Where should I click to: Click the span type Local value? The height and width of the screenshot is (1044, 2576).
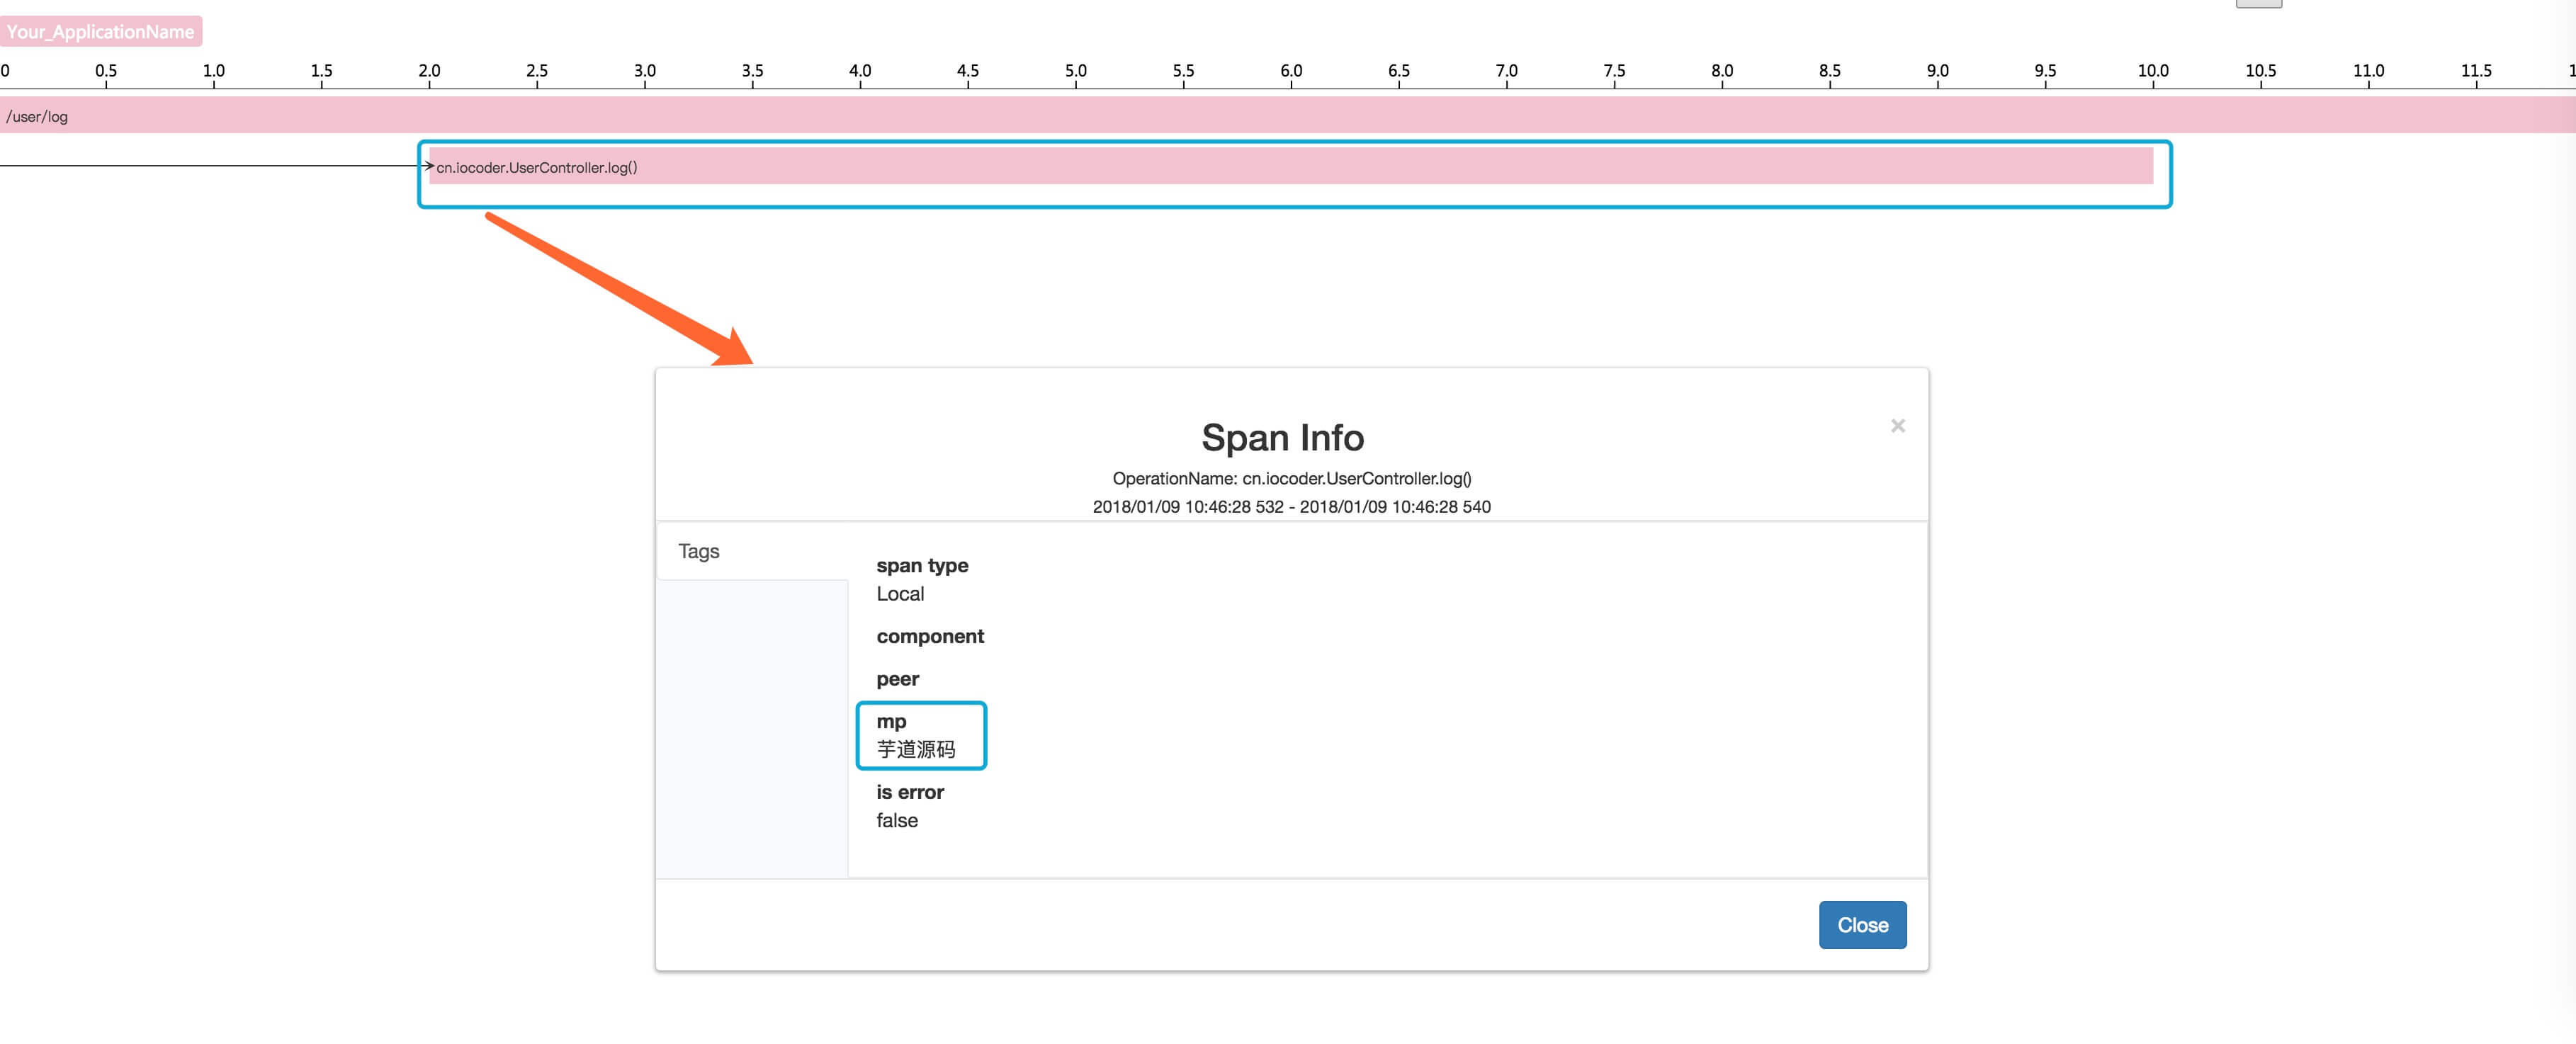tap(900, 594)
